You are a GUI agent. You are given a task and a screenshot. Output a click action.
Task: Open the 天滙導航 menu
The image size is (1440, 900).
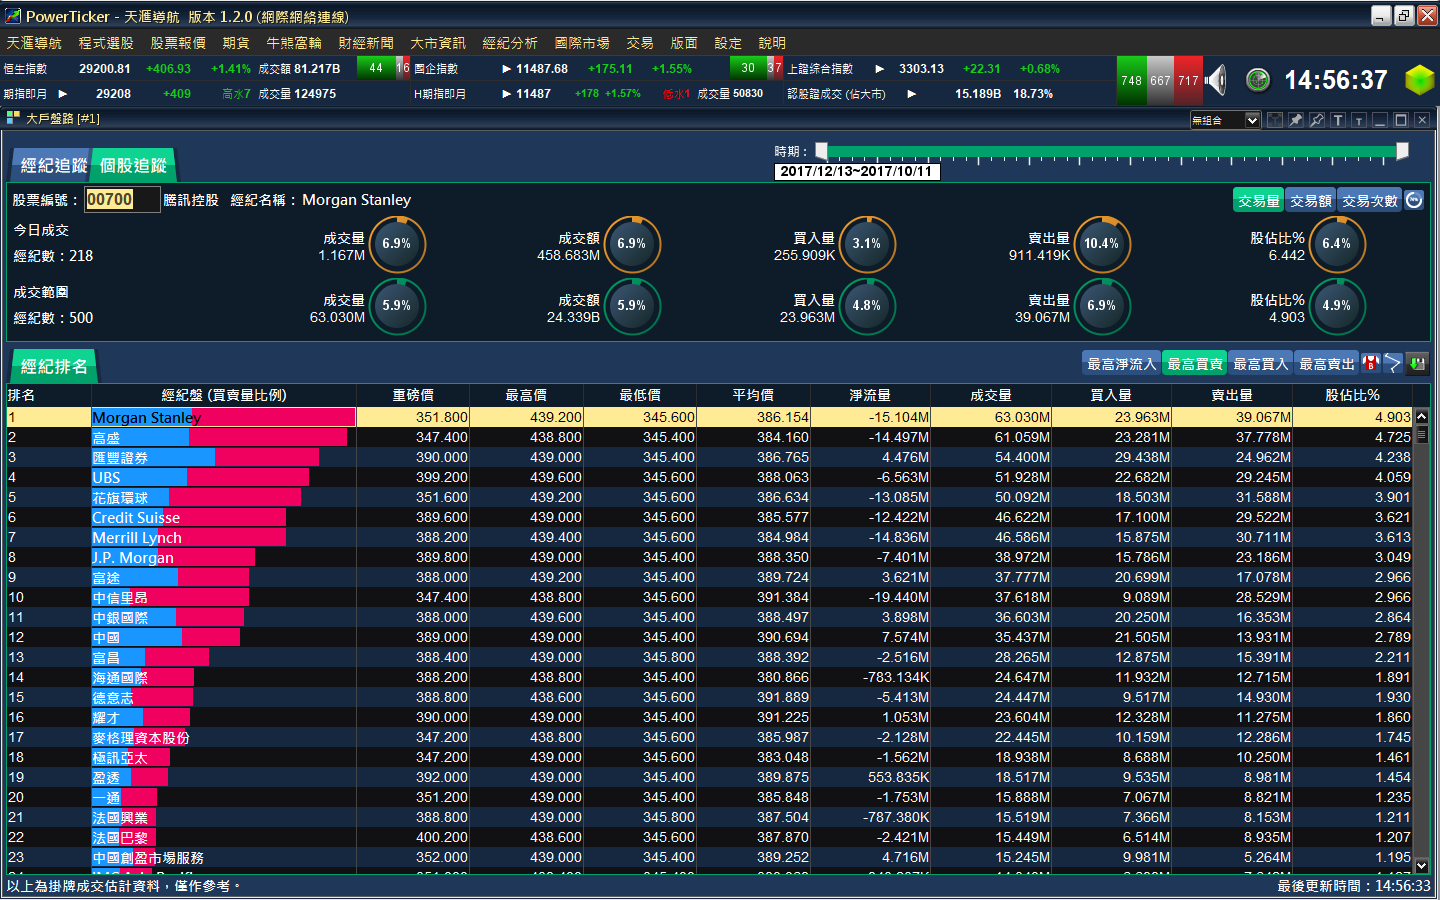point(34,43)
